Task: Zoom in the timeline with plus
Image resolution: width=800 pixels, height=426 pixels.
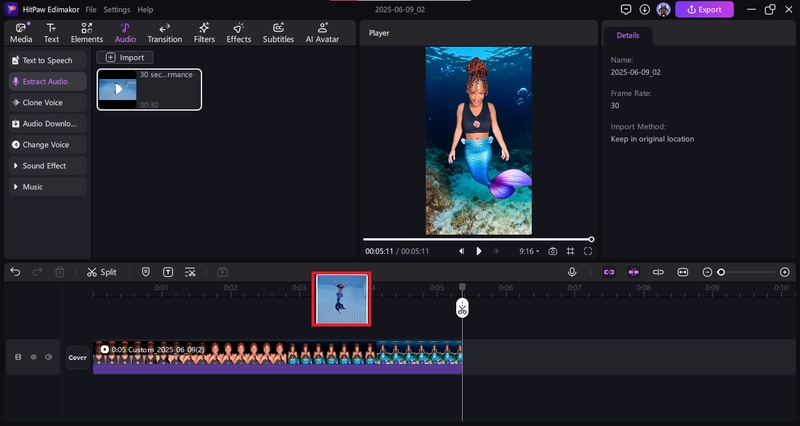Action: click(x=785, y=272)
